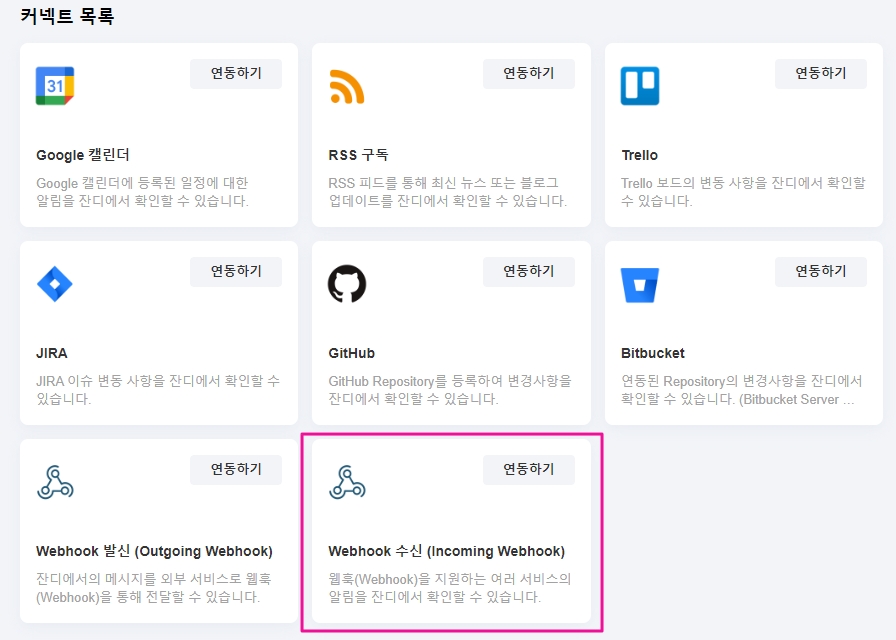This screenshot has height=640, width=896.
Task: Open the Webhook 수신 (Incoming Webhook) title
Action: coord(446,551)
